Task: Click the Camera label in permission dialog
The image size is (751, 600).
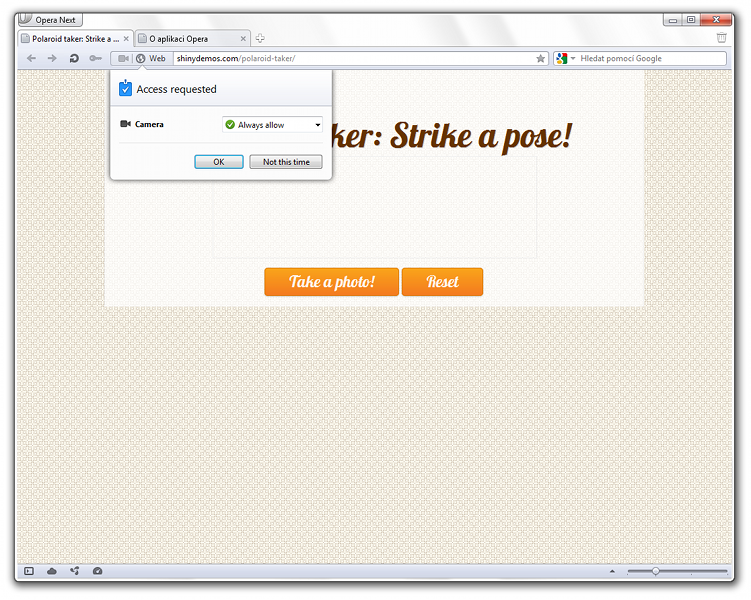Action: tap(149, 124)
